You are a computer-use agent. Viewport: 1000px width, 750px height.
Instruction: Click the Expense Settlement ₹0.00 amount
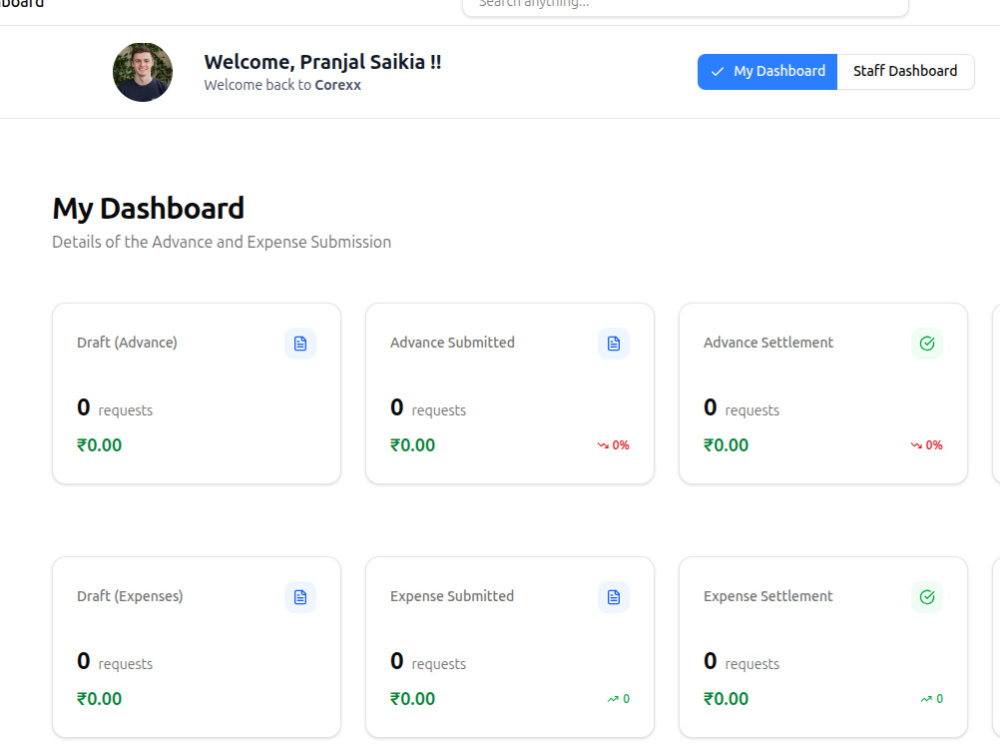coord(726,699)
